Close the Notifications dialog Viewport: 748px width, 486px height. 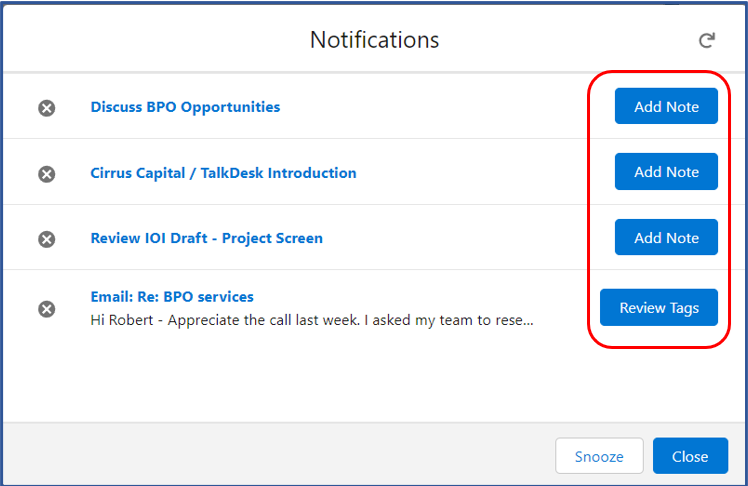(x=690, y=456)
